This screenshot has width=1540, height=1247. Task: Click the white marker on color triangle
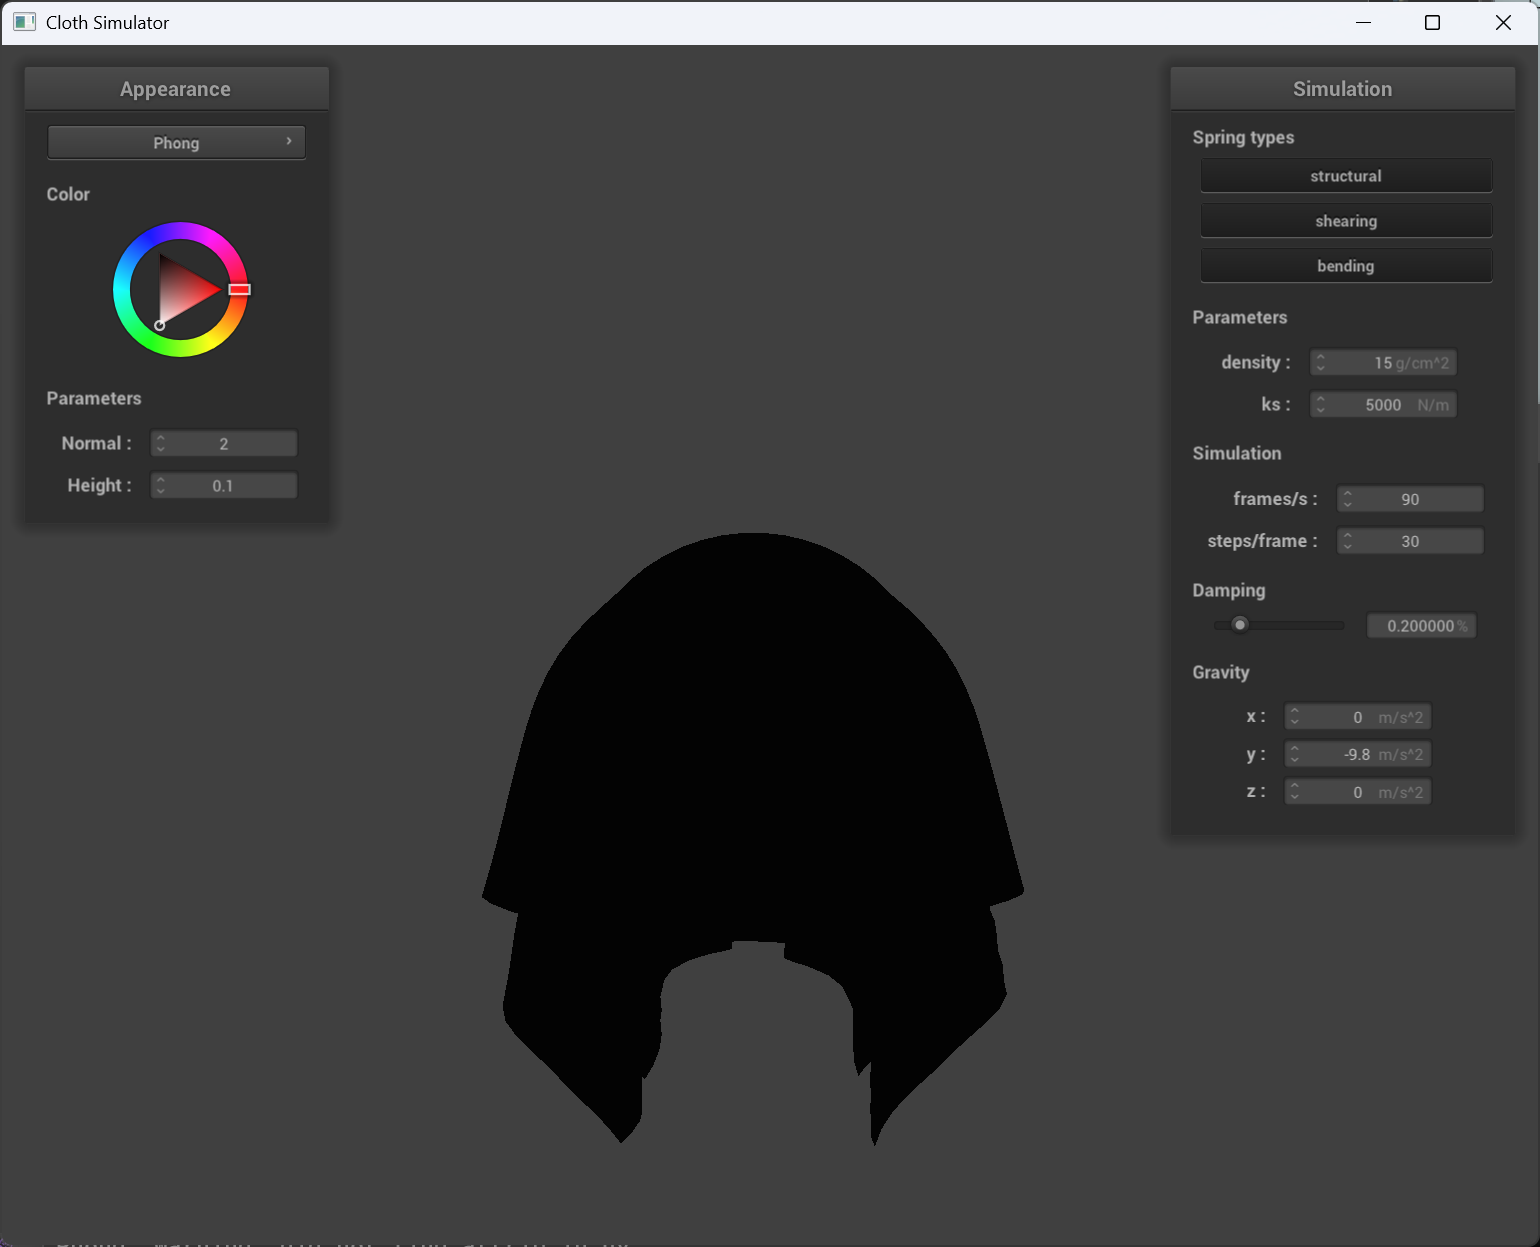(159, 325)
